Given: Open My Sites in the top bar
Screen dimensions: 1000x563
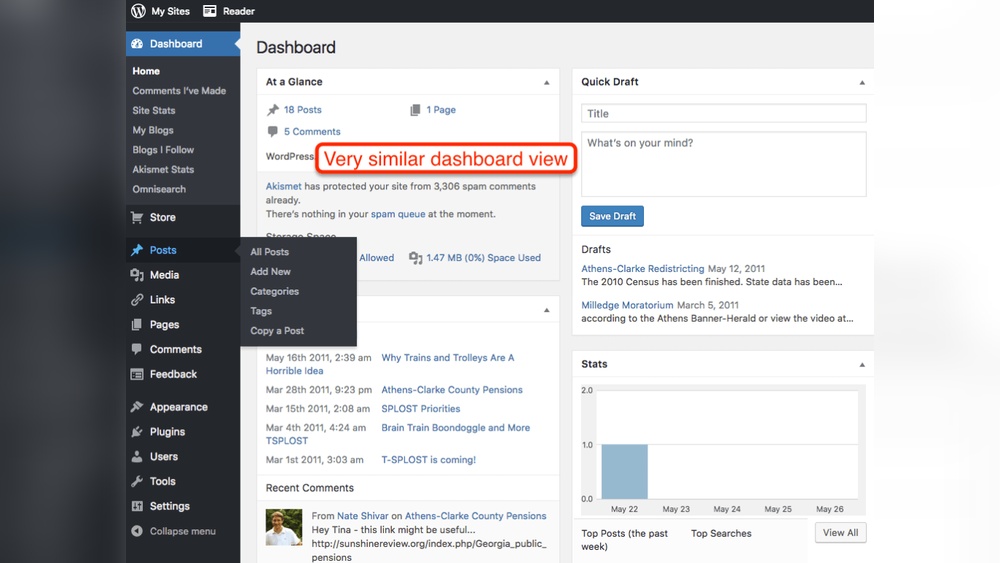Looking at the screenshot, I should pos(170,11).
